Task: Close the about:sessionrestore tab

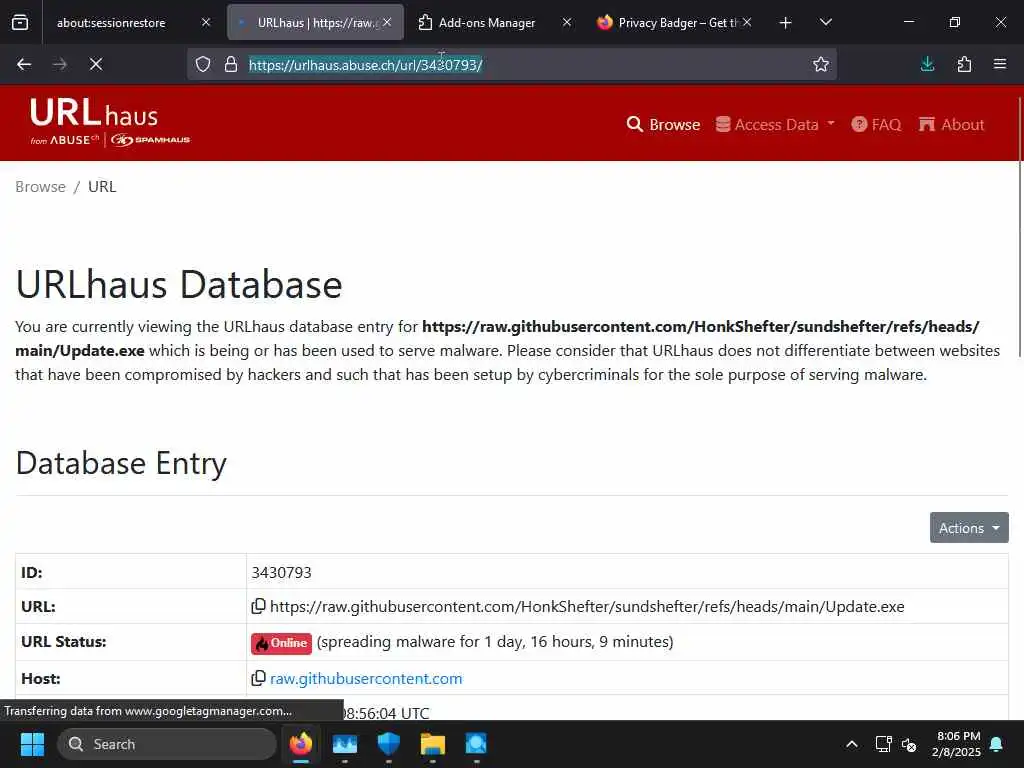Action: click(x=206, y=22)
